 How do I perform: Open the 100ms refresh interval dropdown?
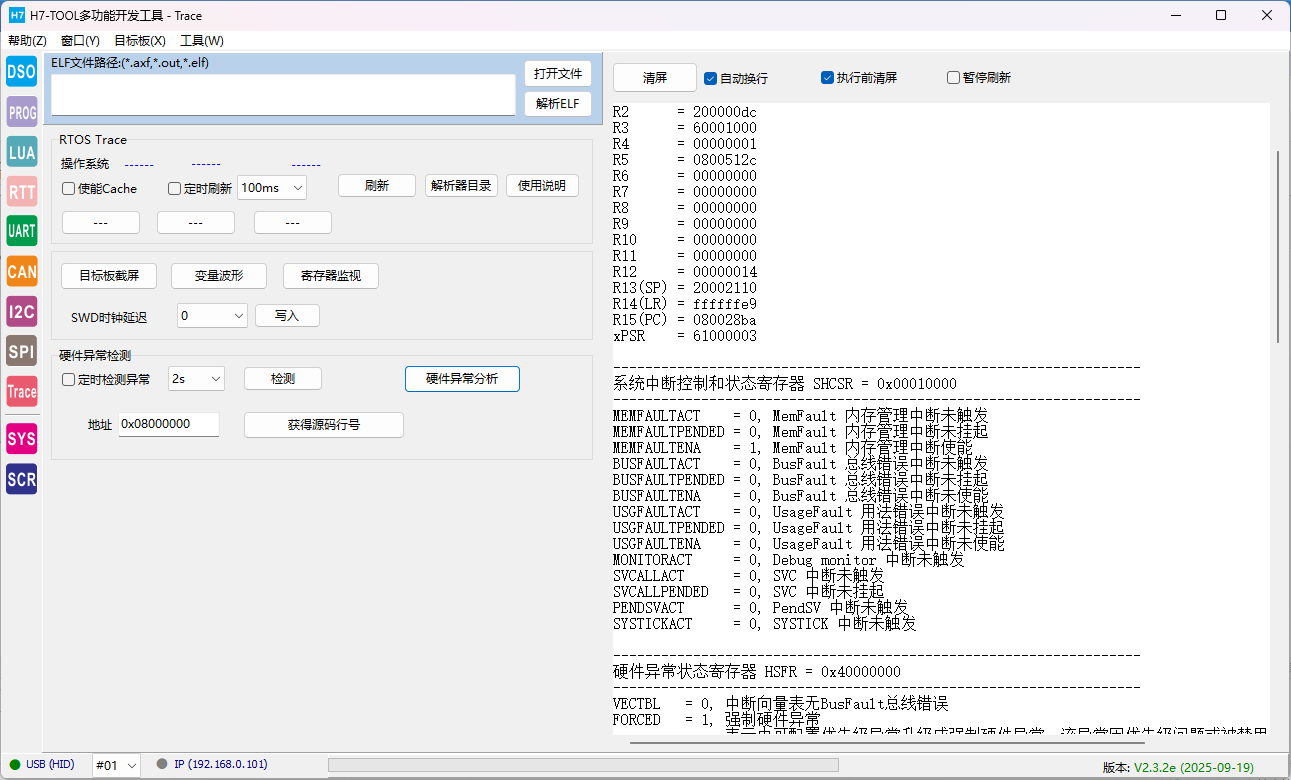pyautogui.click(x=272, y=188)
